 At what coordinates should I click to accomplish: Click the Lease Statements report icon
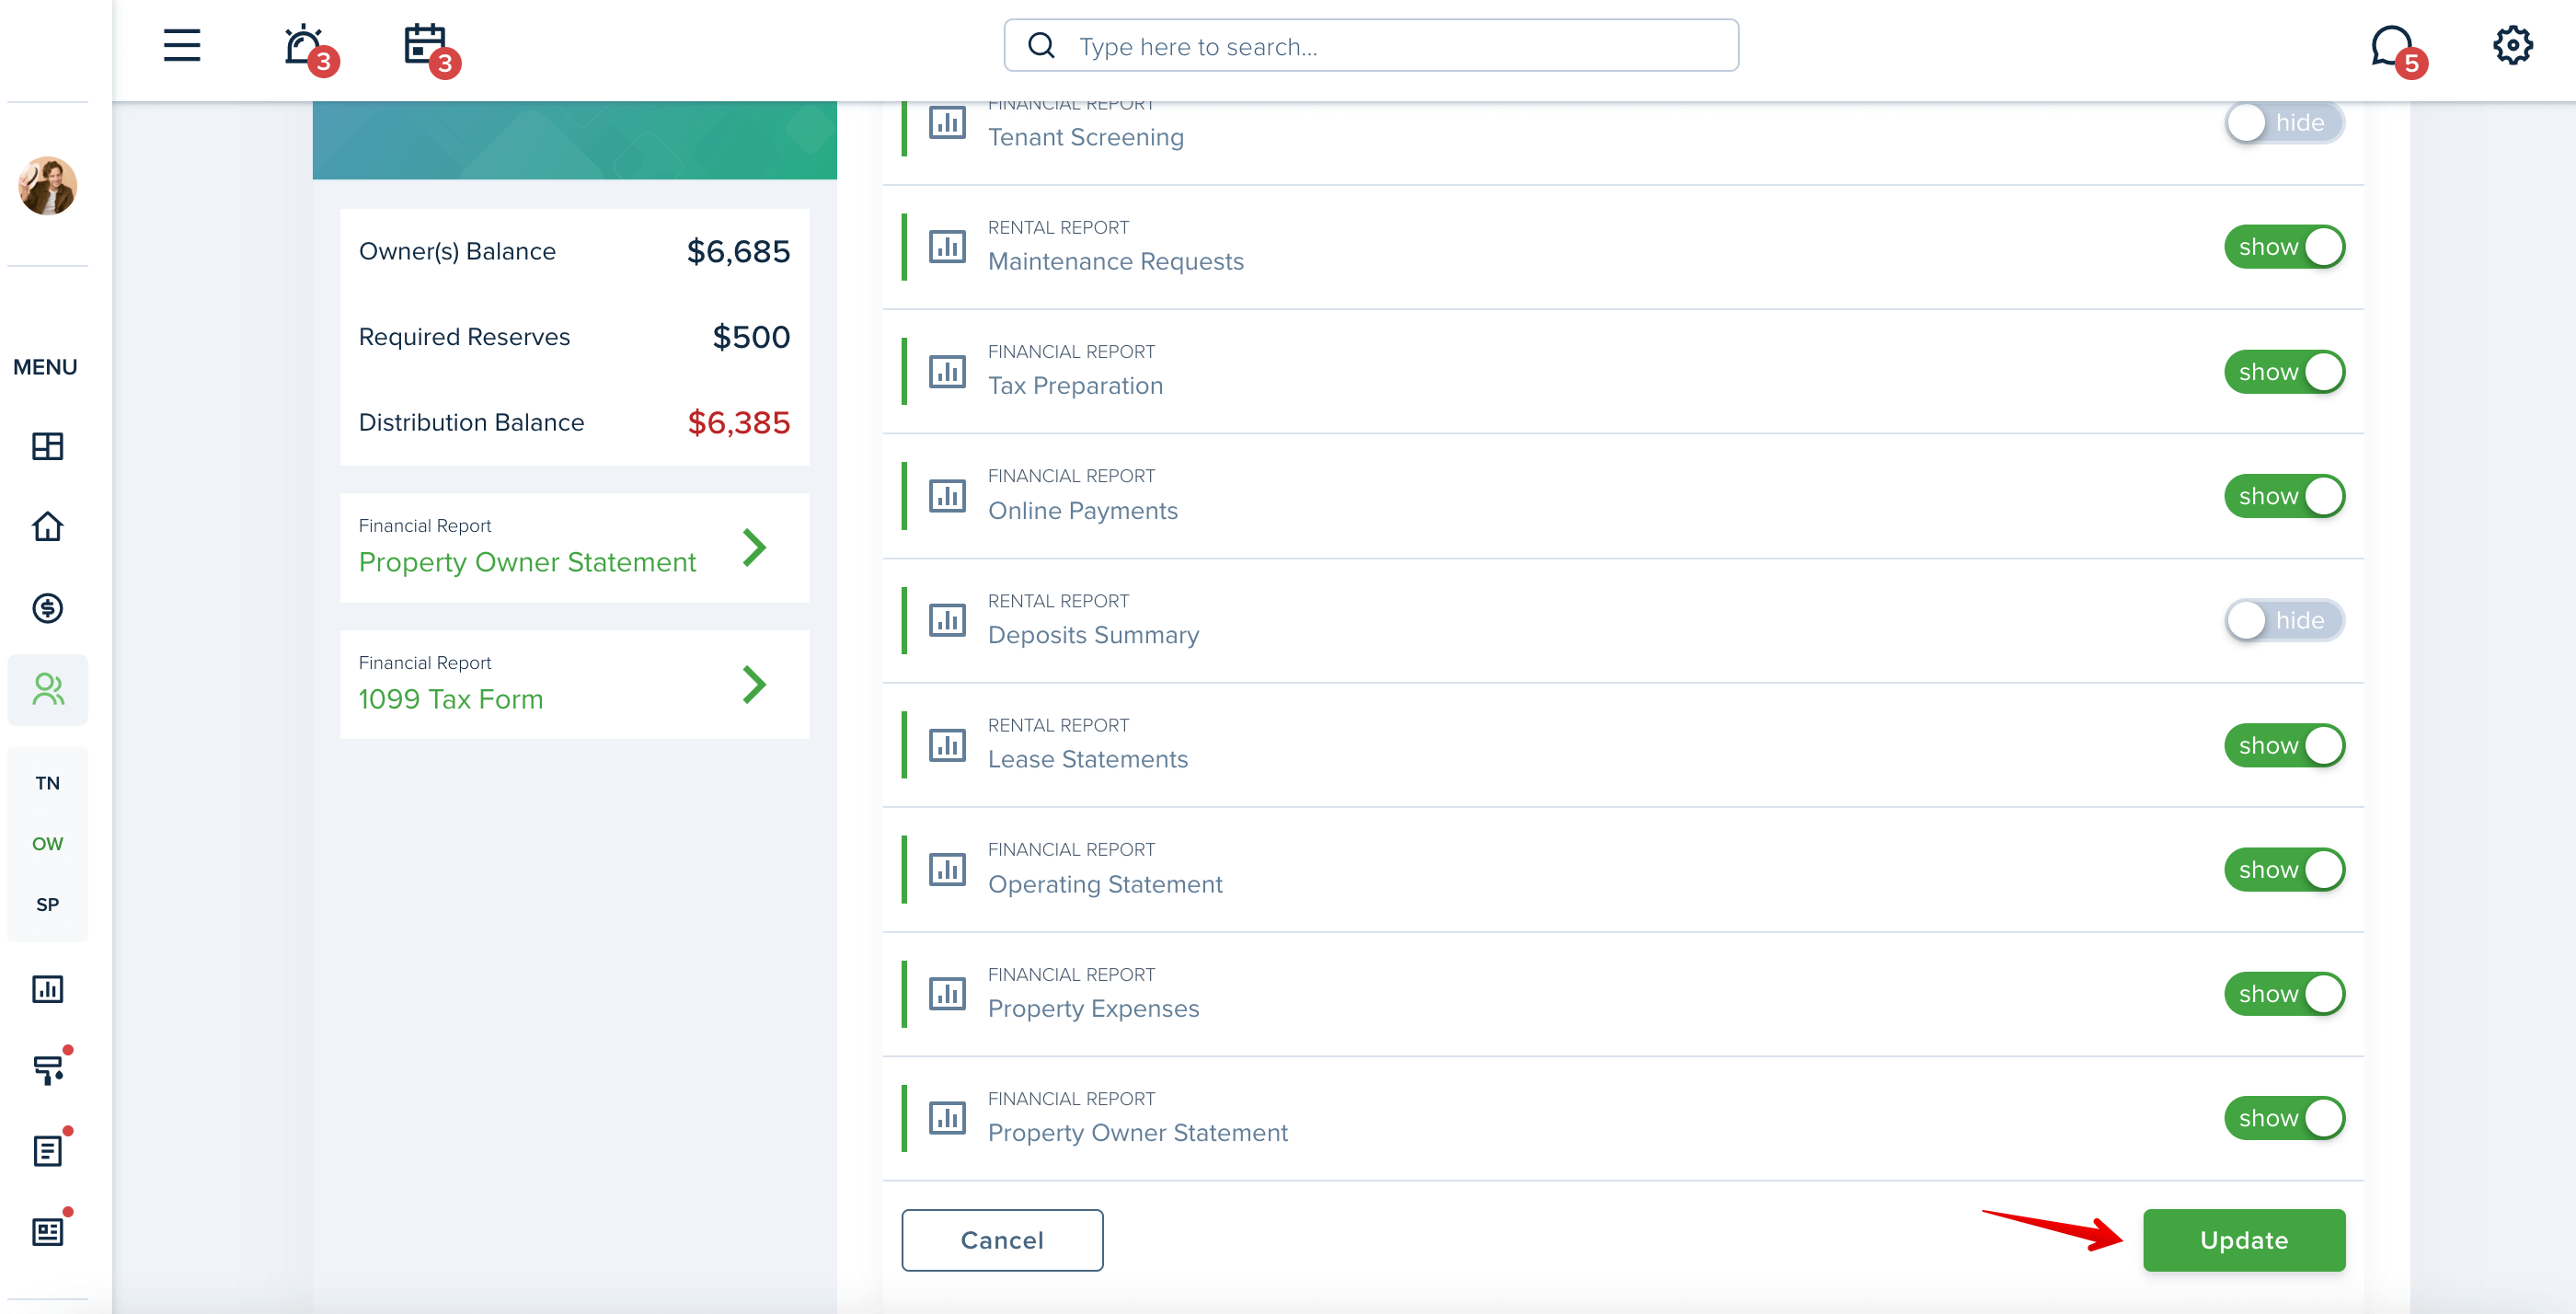[947, 745]
